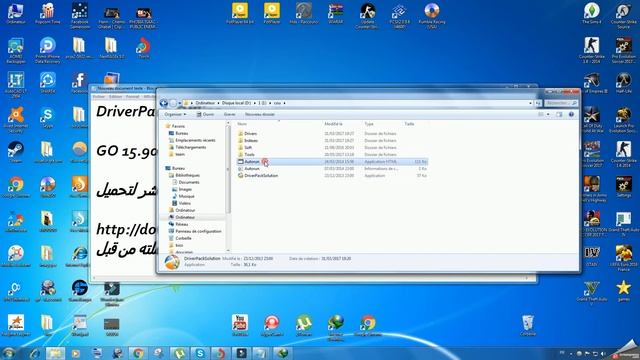Sort files by the Type column header

tap(369, 124)
